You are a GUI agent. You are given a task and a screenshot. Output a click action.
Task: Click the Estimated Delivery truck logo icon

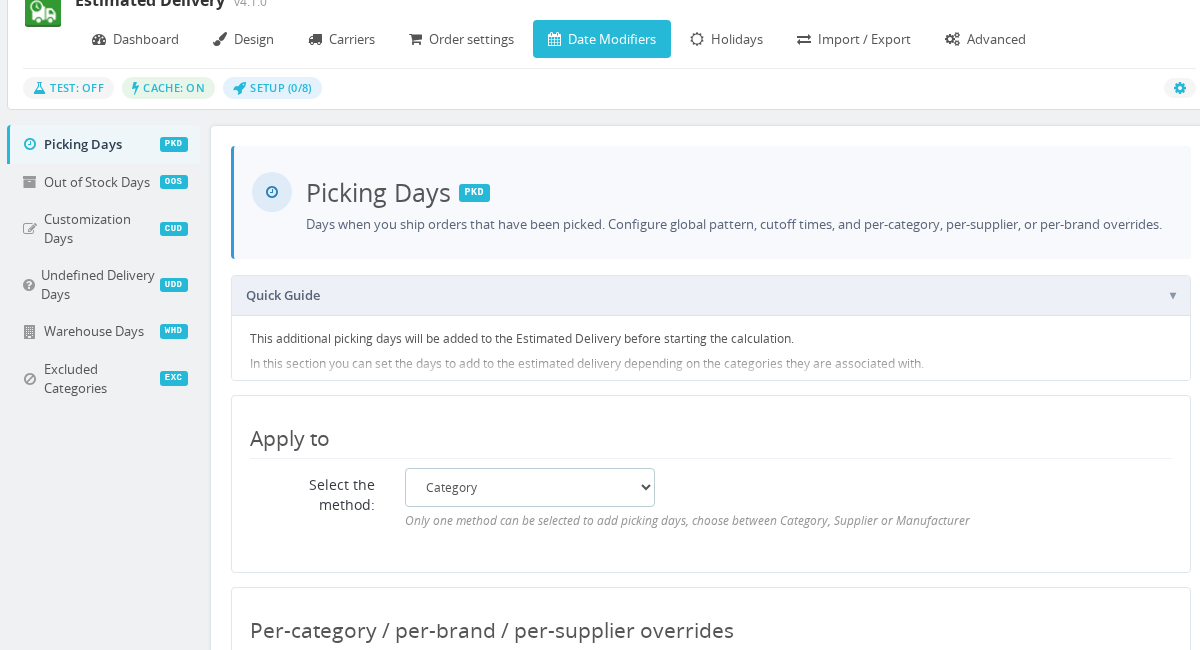click(x=43, y=11)
